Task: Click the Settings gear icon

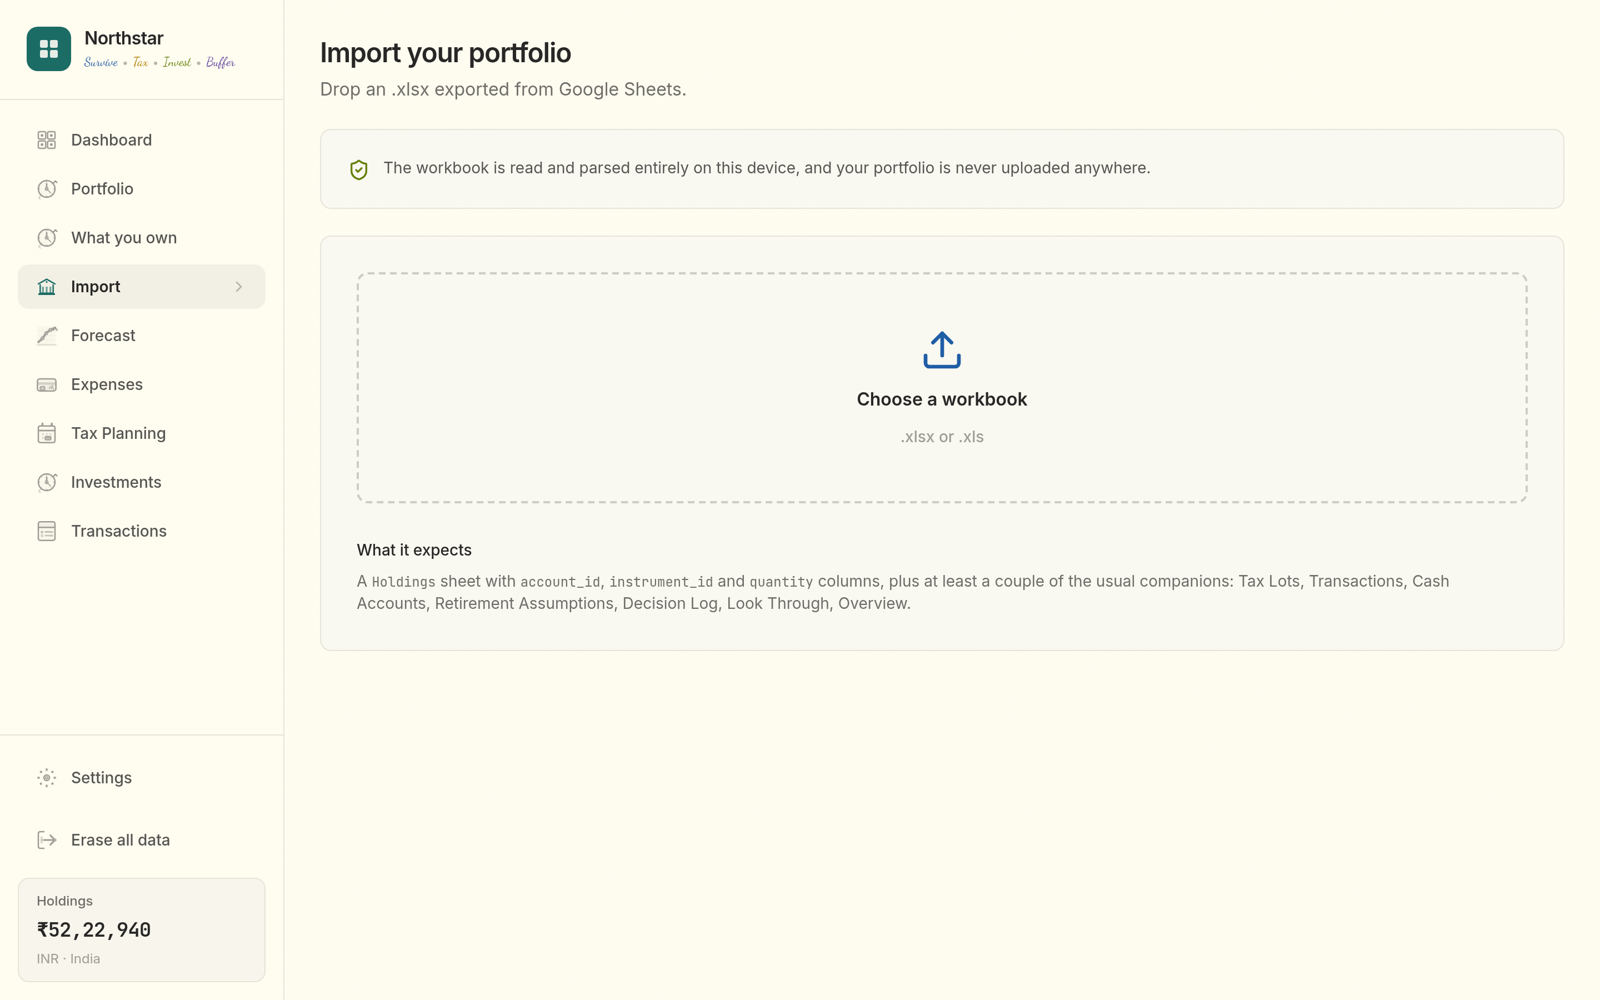Action: [47, 778]
